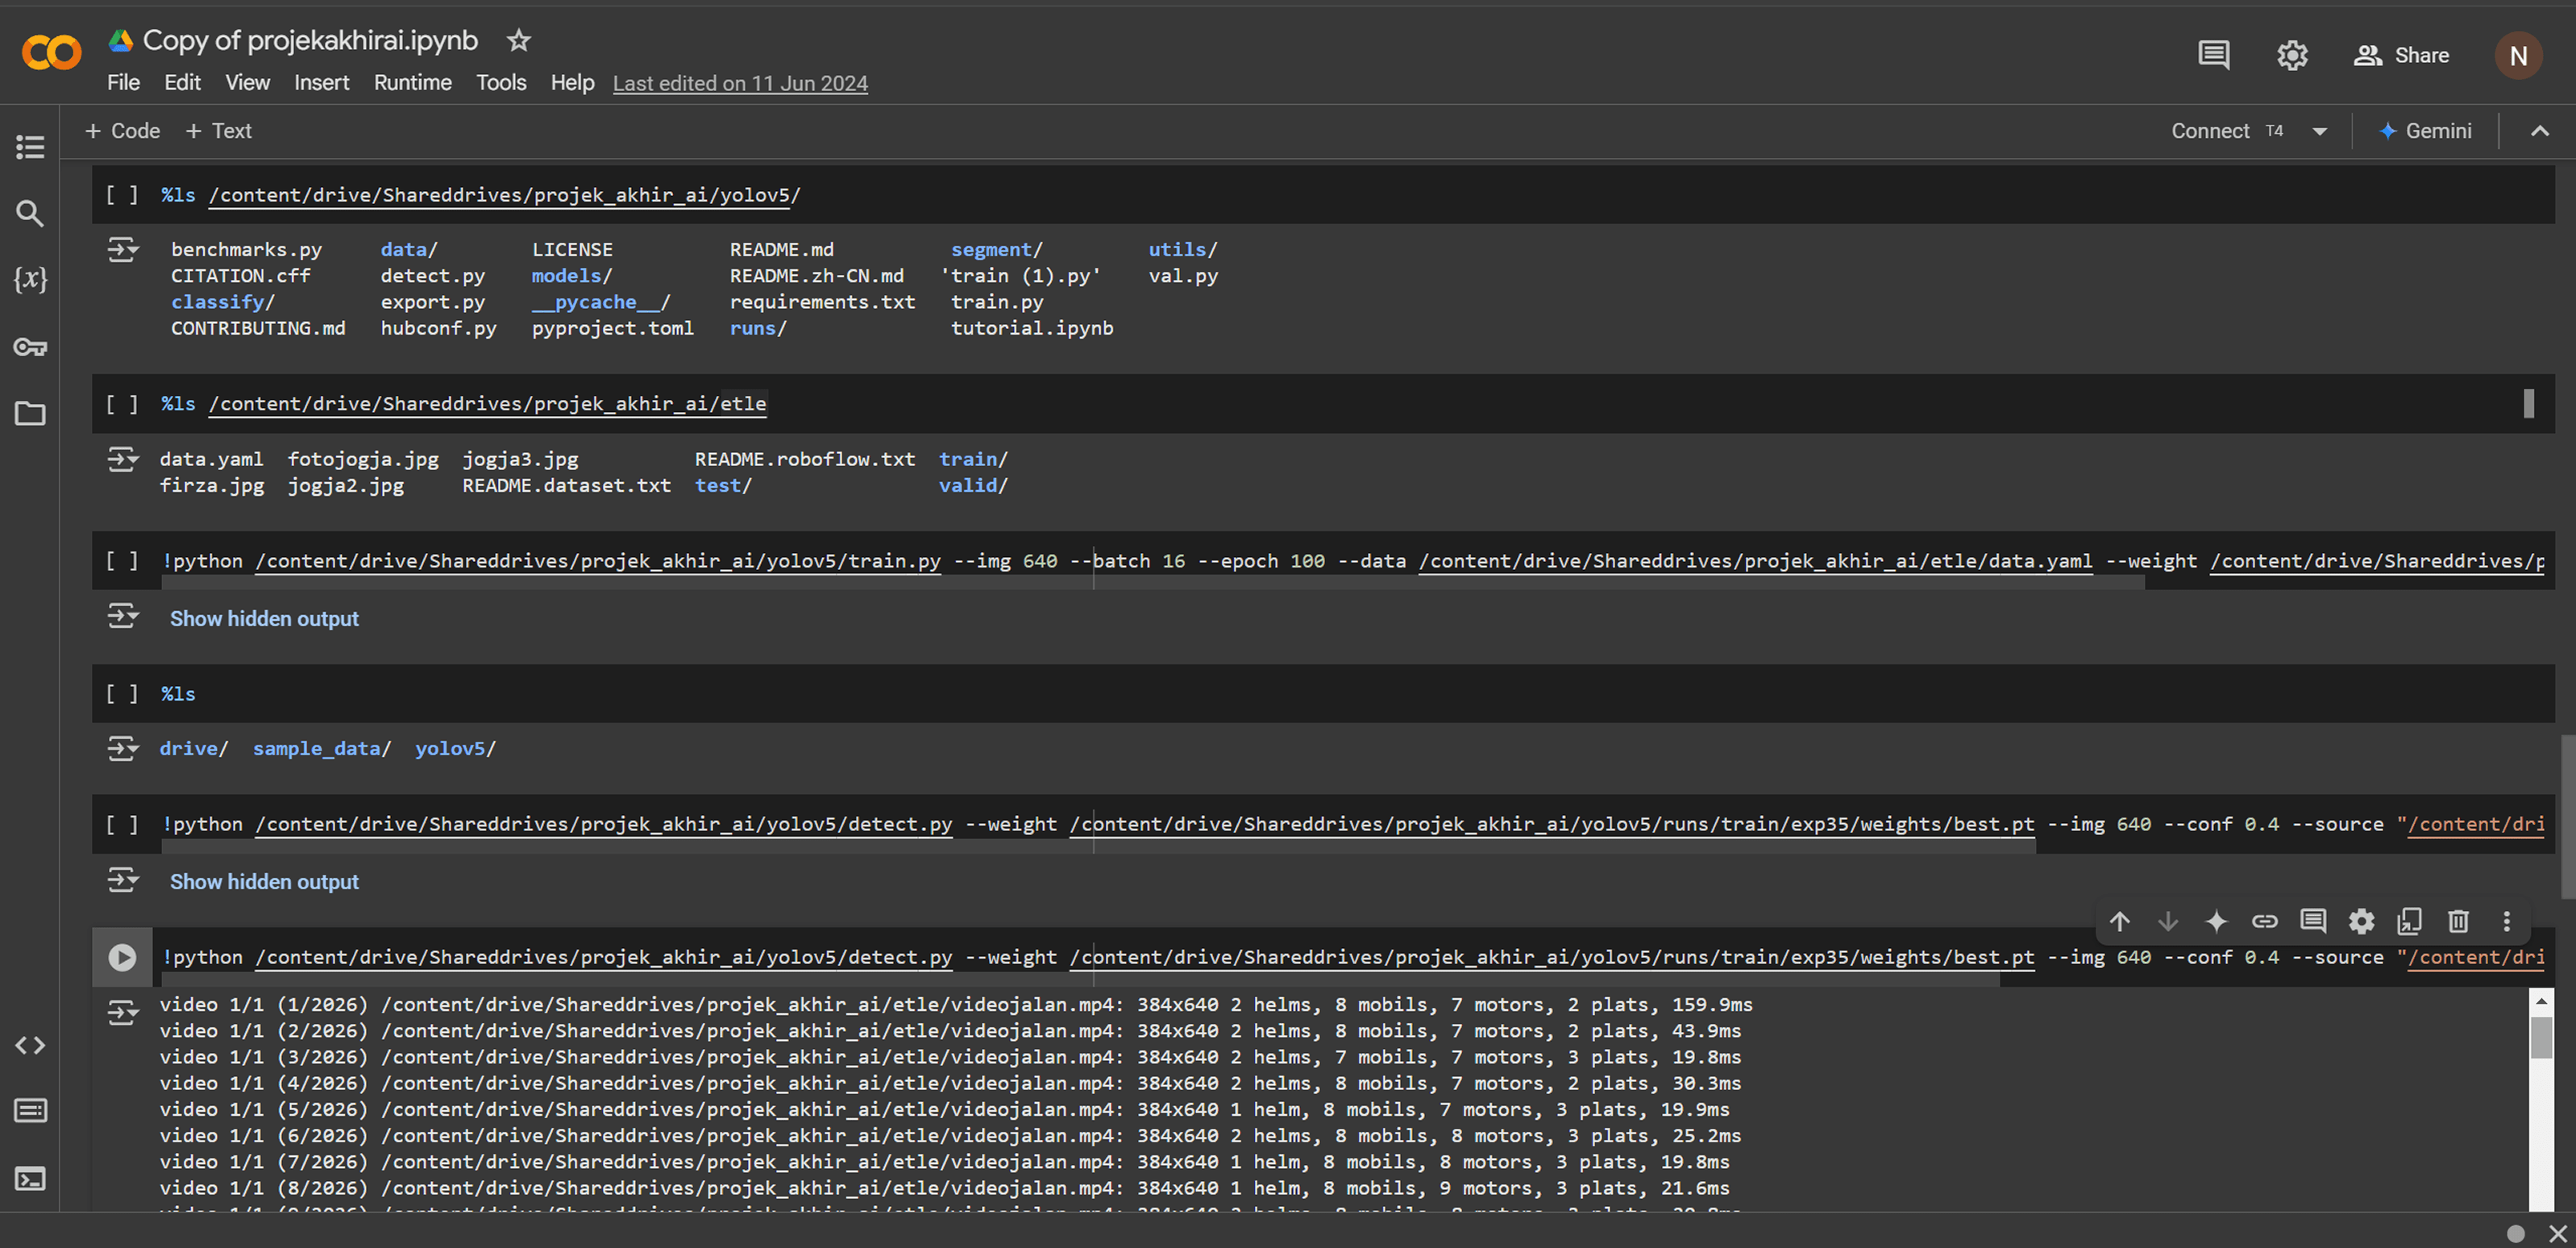Show hidden output under train.py cell
This screenshot has height=1248, width=2576.
tap(264, 618)
